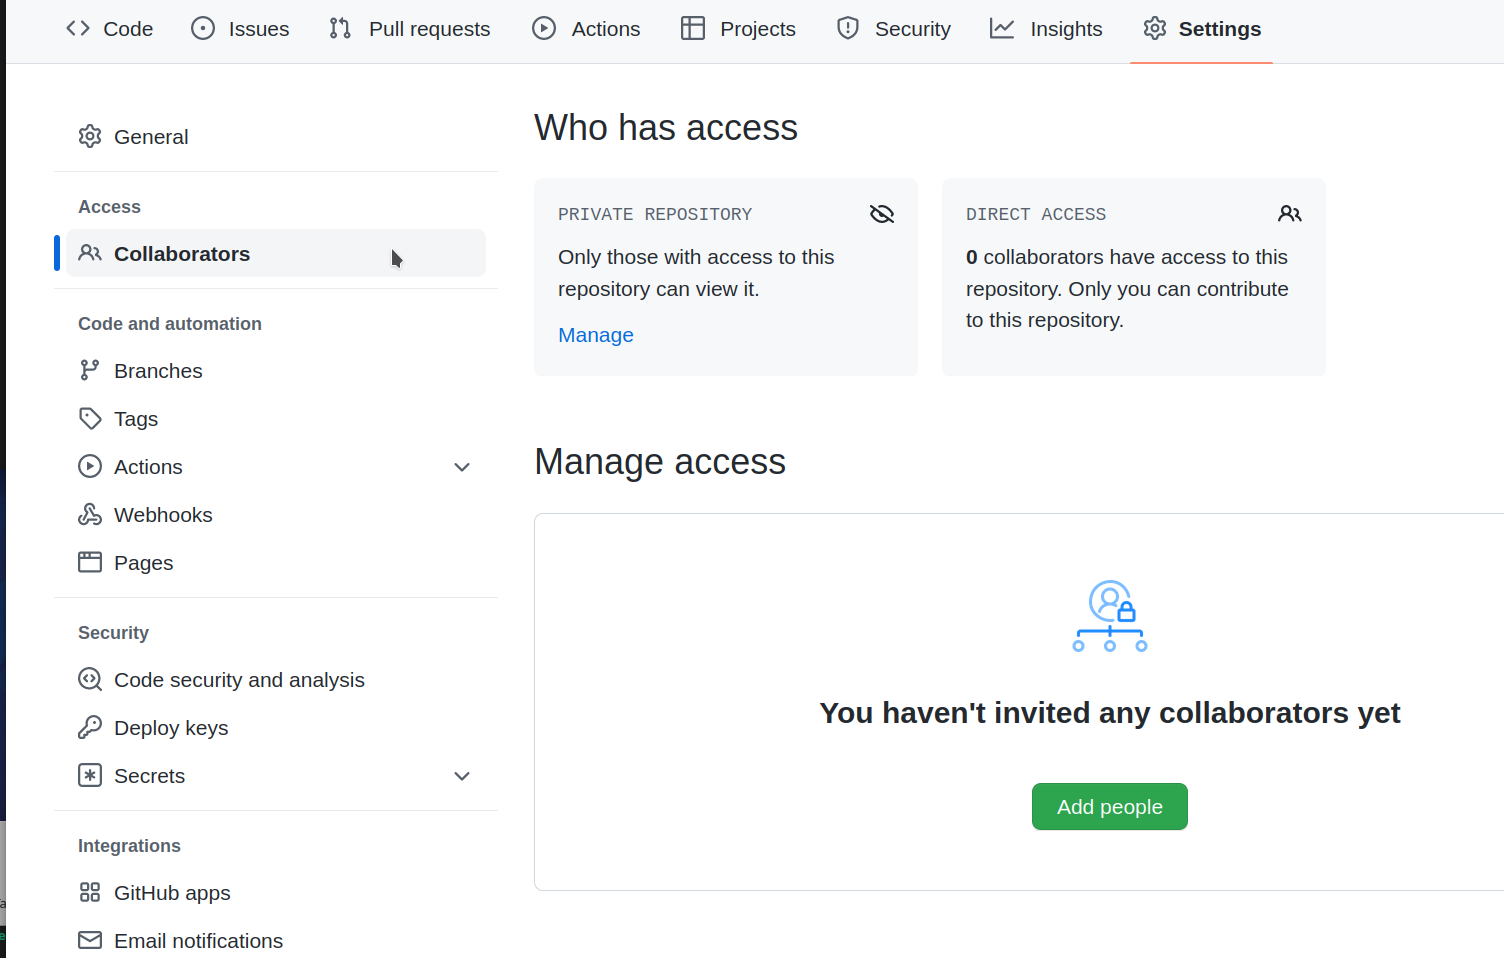Switch to the Insights tab

click(x=1046, y=29)
